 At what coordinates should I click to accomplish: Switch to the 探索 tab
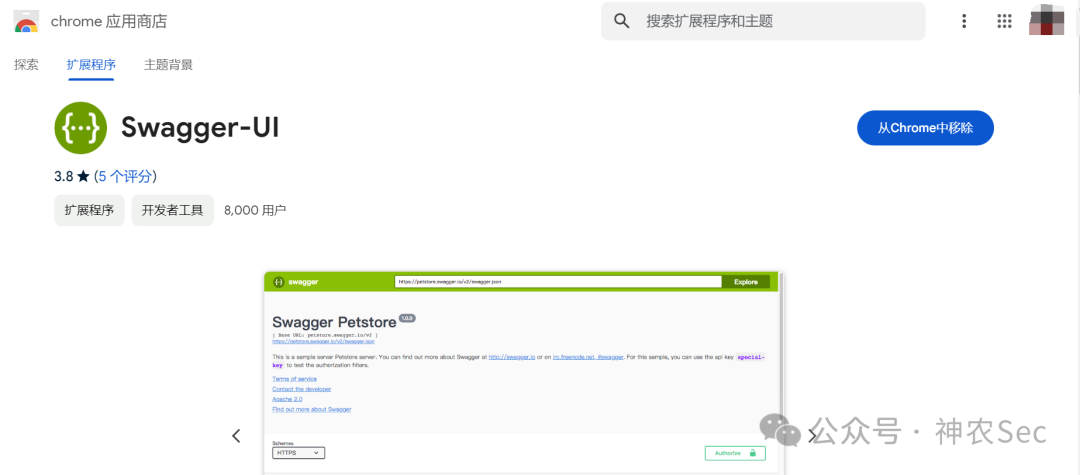tap(26, 65)
